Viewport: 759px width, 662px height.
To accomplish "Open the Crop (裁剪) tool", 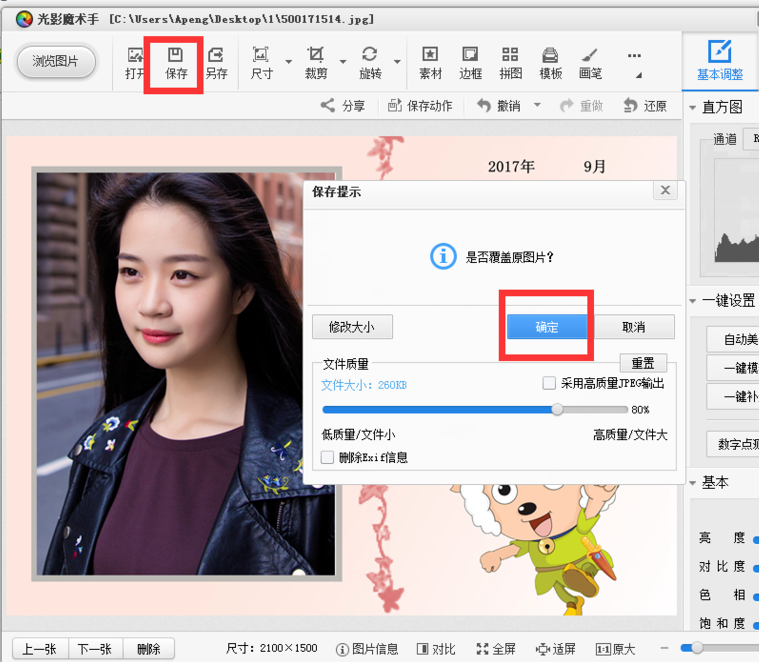I will pos(316,63).
